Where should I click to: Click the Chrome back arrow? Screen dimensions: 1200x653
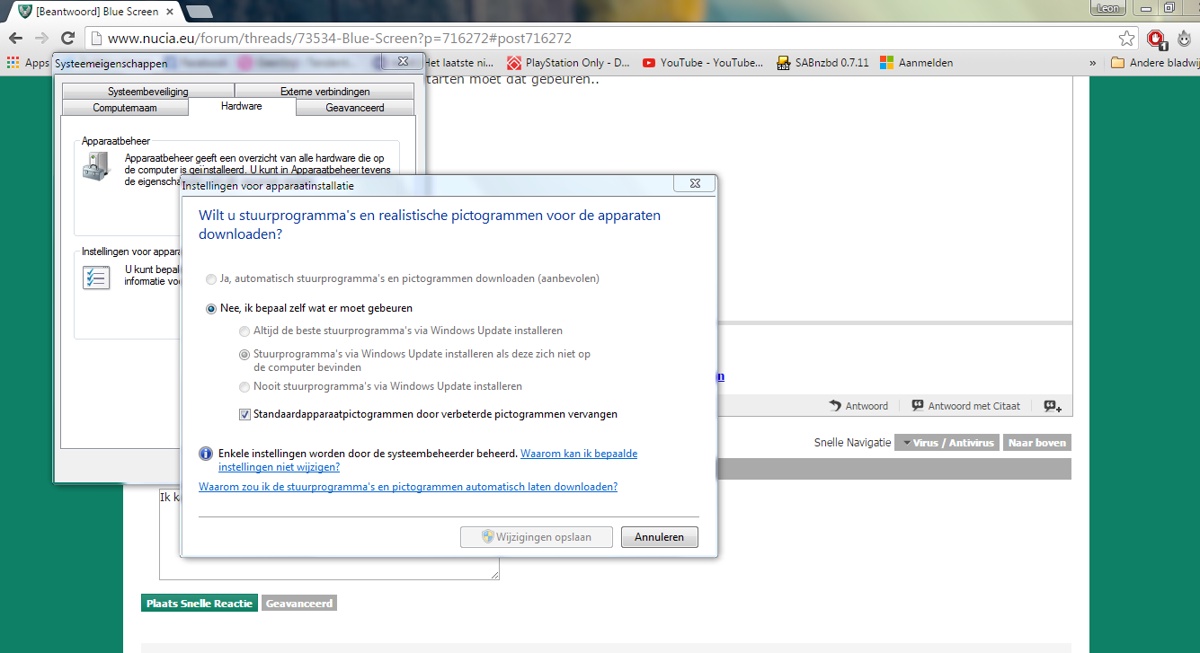point(16,38)
